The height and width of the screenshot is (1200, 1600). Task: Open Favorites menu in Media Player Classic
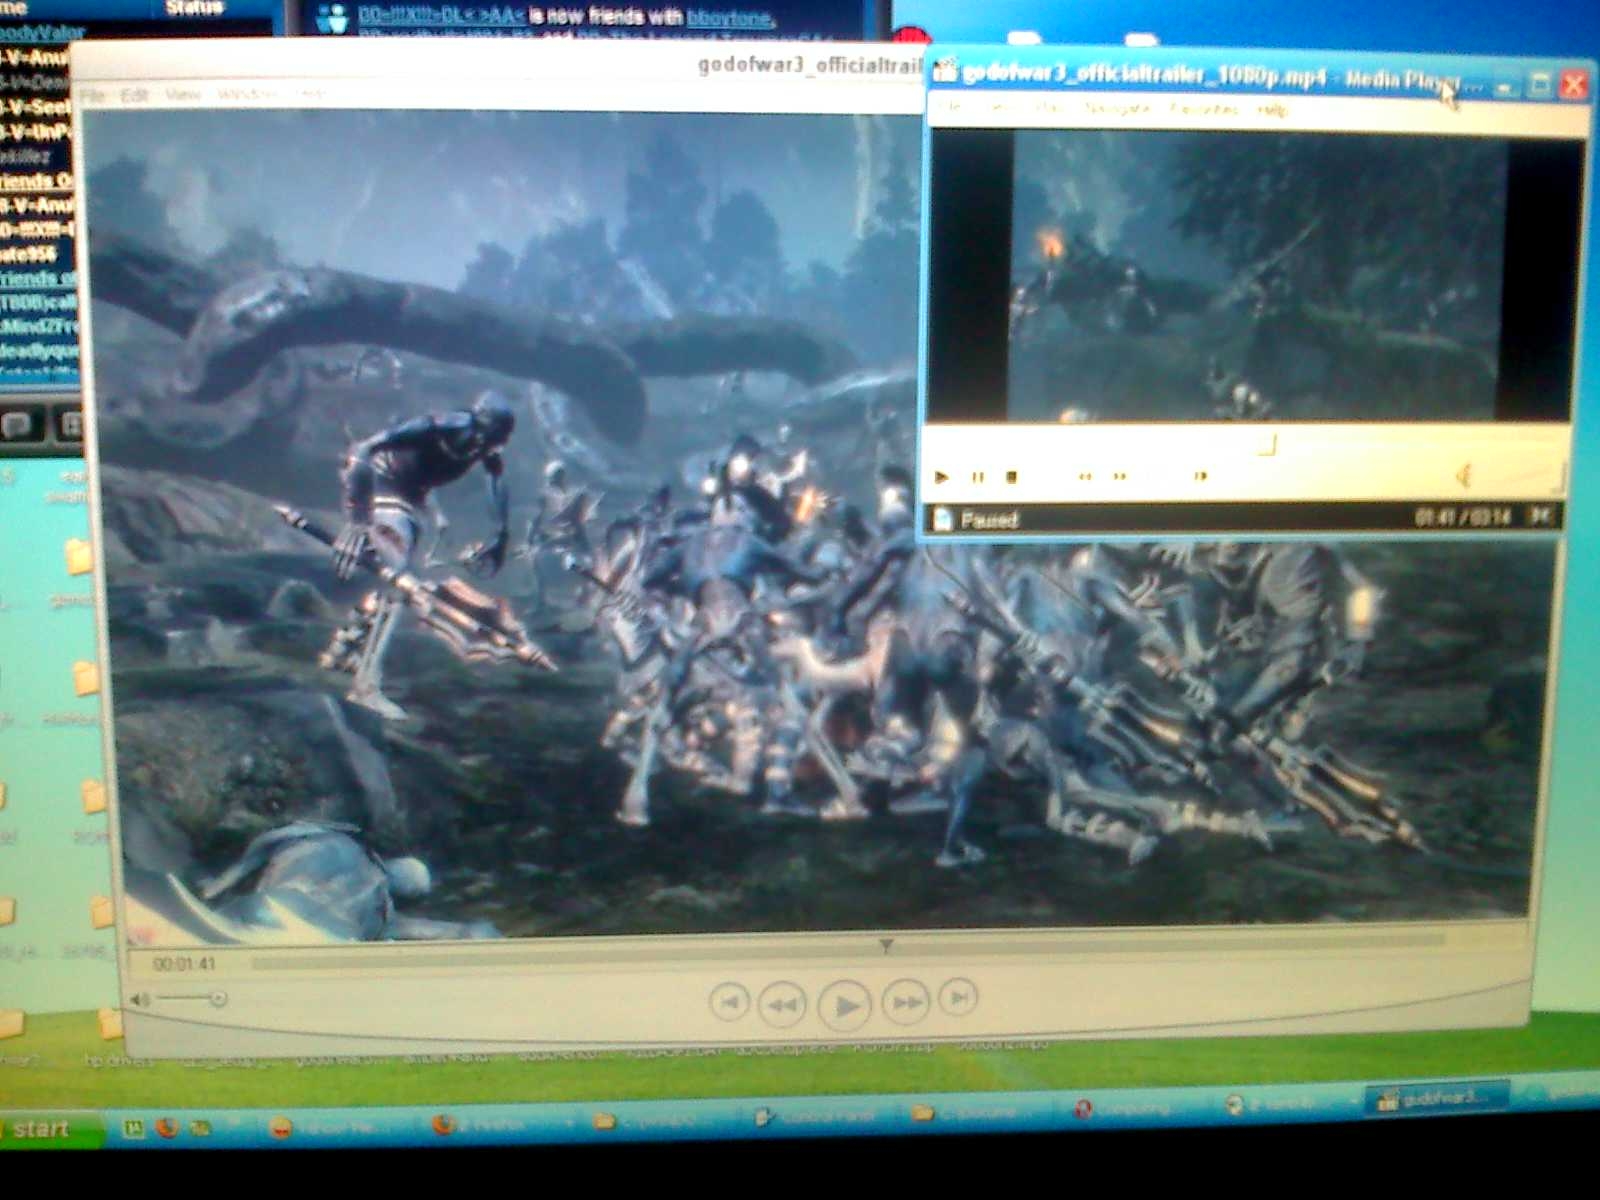pyautogui.click(x=1204, y=108)
